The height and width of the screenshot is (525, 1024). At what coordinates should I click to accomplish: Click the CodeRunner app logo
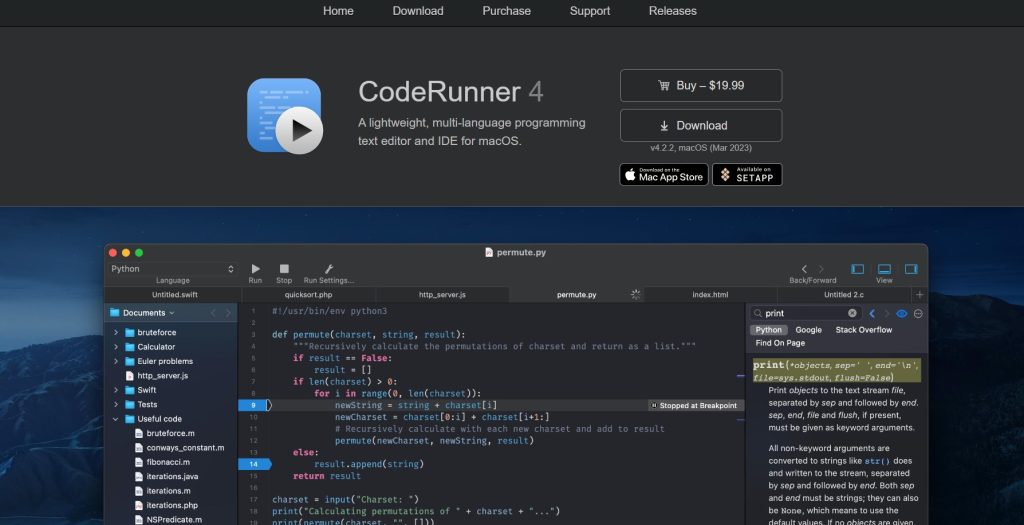[x=285, y=116]
